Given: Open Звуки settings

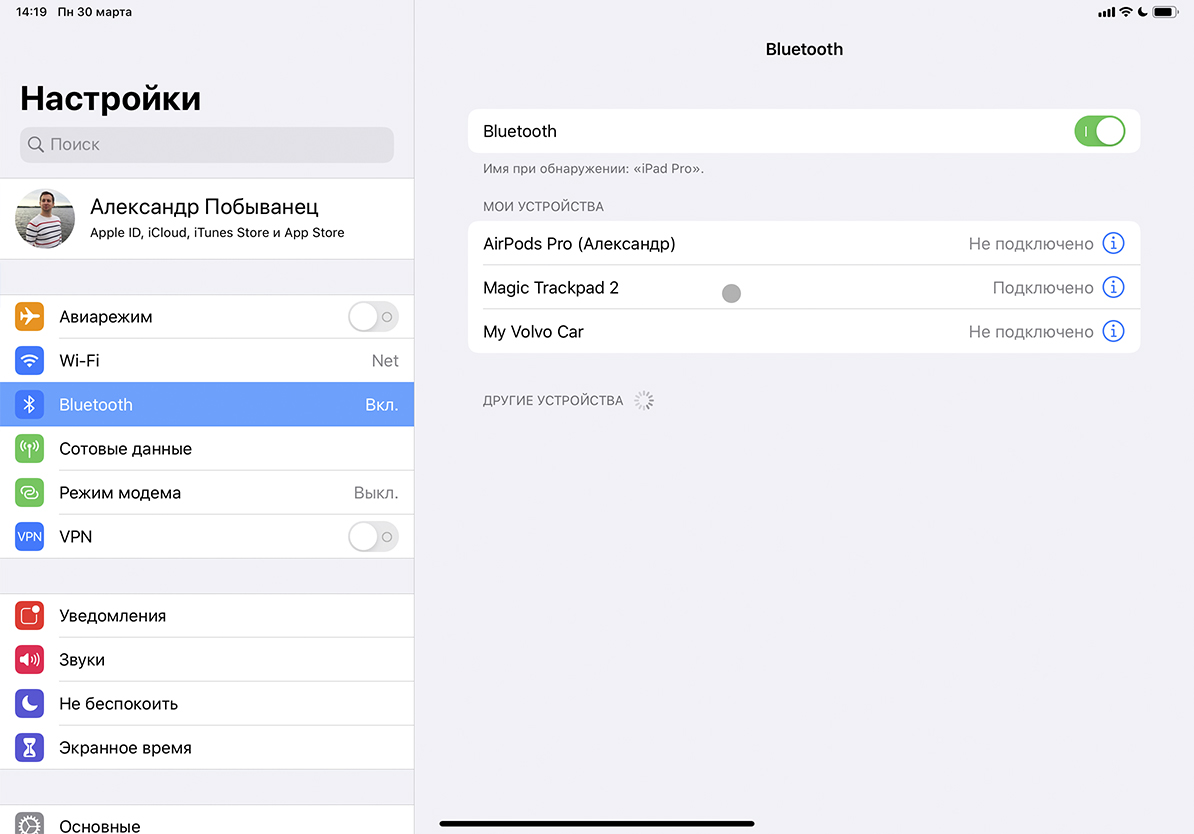Looking at the screenshot, I should [x=207, y=660].
